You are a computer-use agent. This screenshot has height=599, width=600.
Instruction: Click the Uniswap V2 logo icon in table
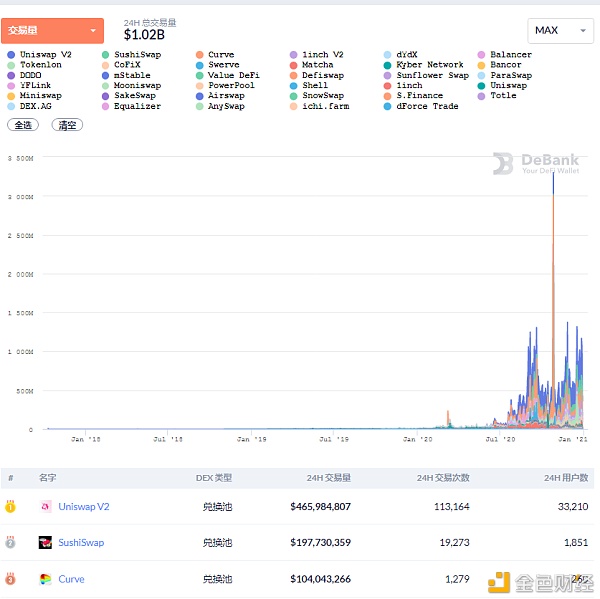coord(45,507)
